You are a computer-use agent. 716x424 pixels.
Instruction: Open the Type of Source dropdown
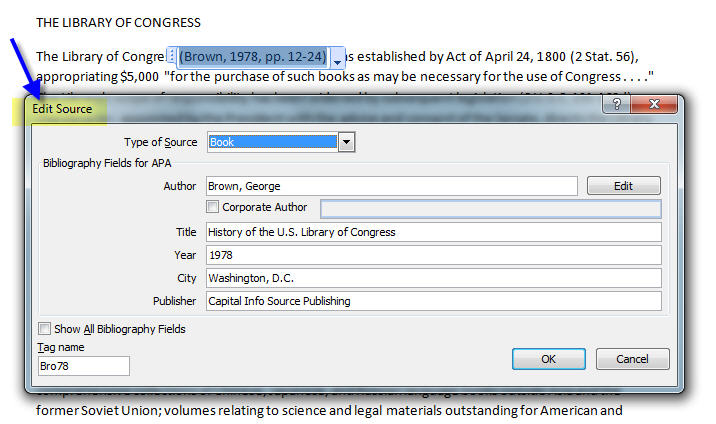point(347,142)
